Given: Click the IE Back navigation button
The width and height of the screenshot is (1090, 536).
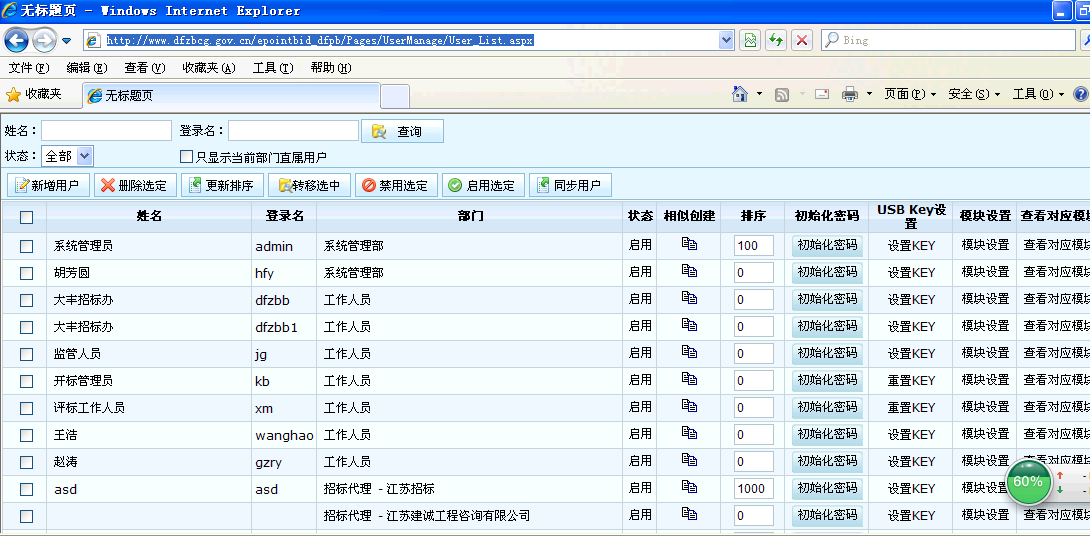Looking at the screenshot, I should (x=16, y=40).
